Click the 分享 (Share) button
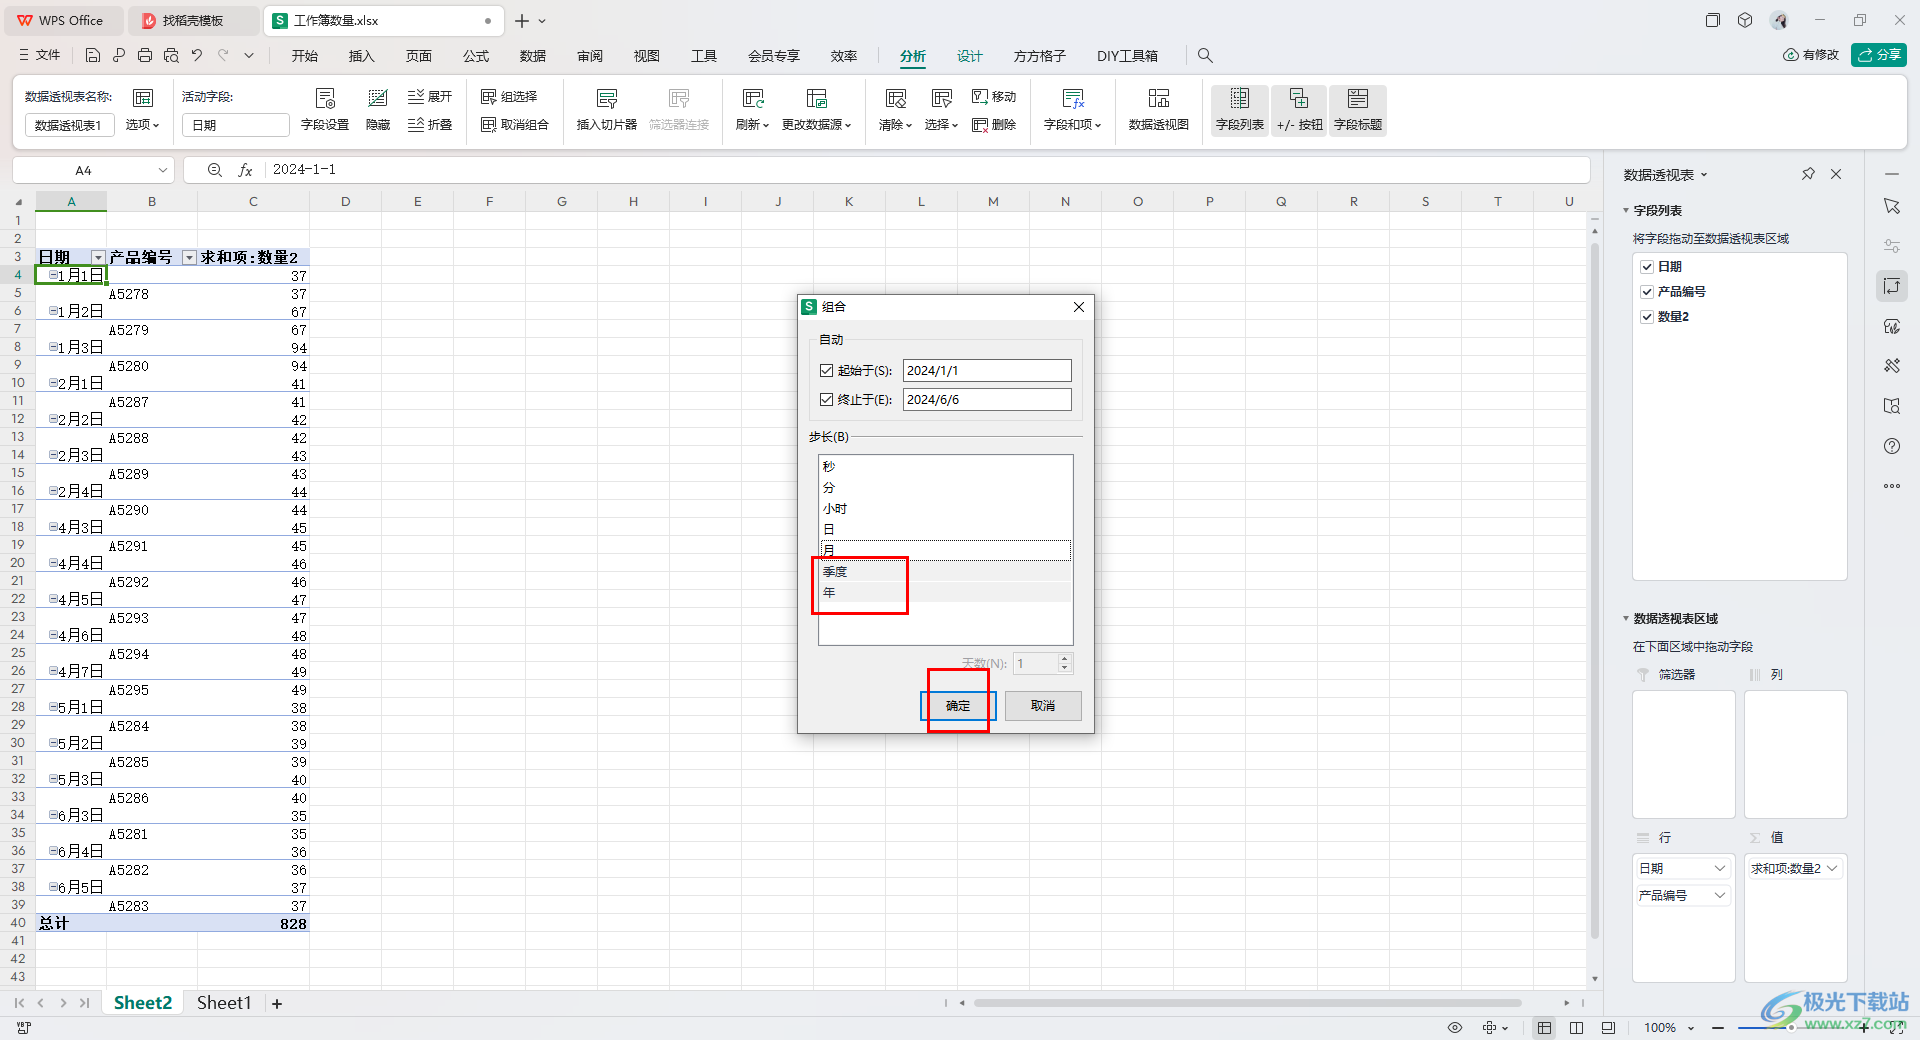The image size is (1920, 1040). 1879,55
